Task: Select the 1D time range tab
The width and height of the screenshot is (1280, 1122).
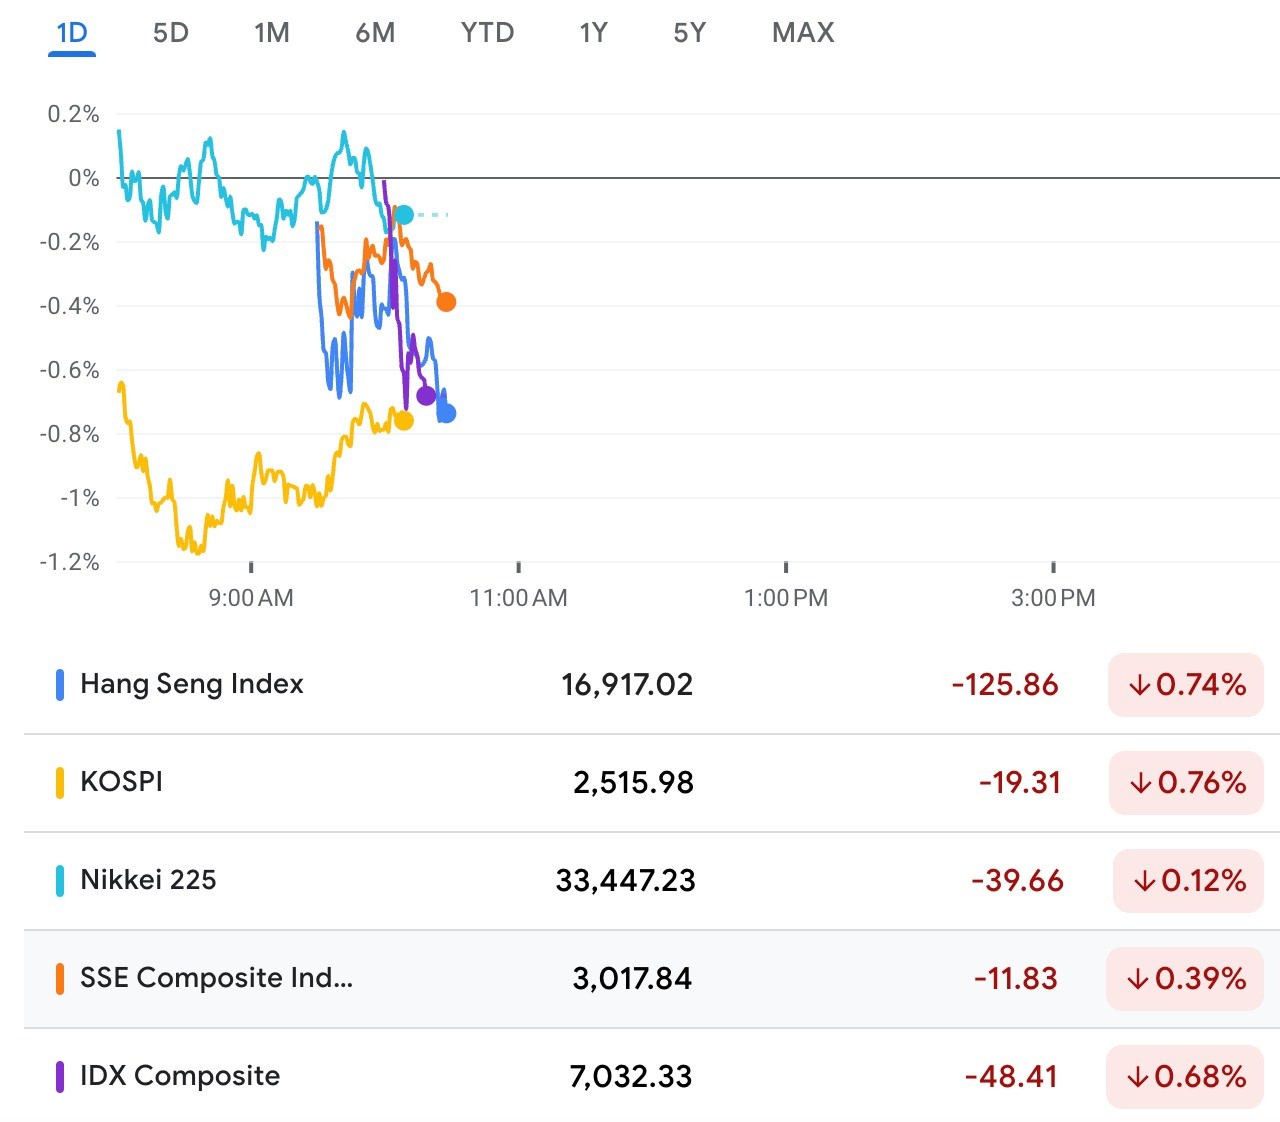Action: pos(72,33)
